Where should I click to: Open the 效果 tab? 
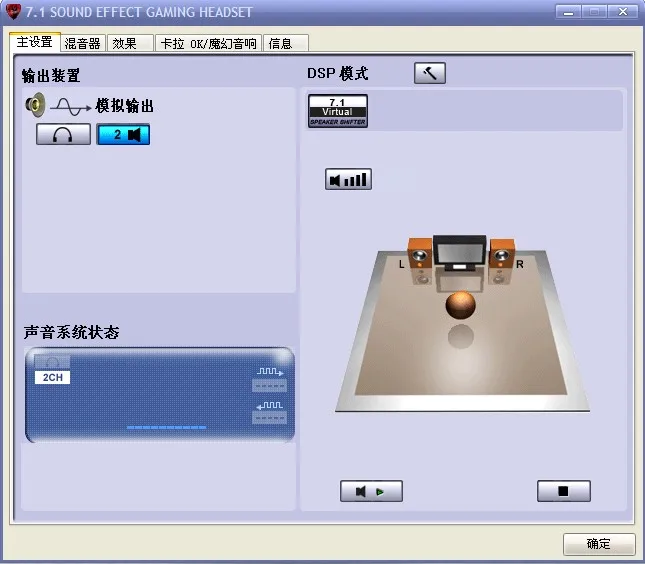point(130,43)
